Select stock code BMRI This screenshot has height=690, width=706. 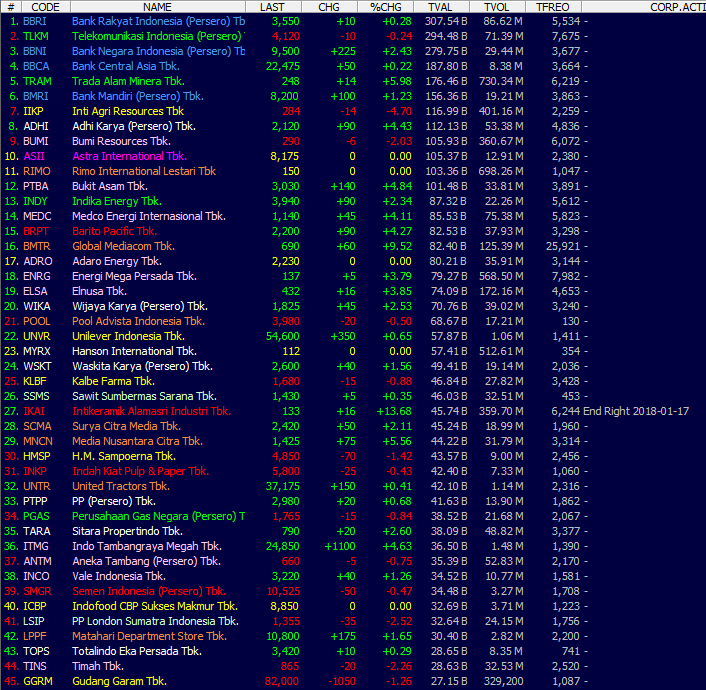36,96
